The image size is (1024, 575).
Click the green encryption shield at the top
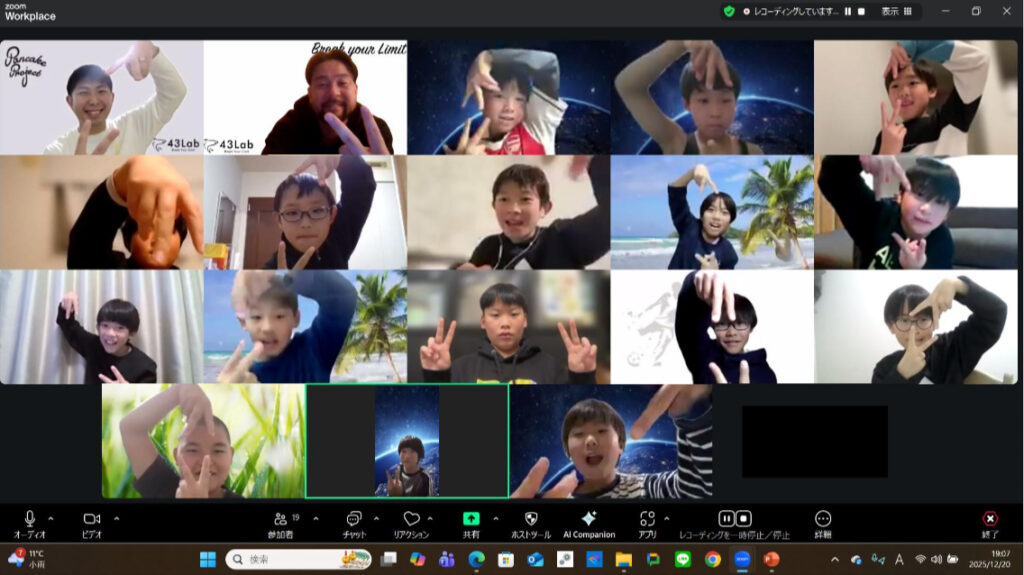(729, 11)
